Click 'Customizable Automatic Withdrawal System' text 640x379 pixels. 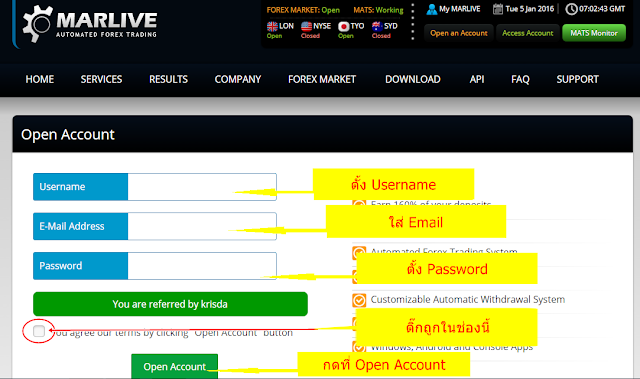point(468,299)
